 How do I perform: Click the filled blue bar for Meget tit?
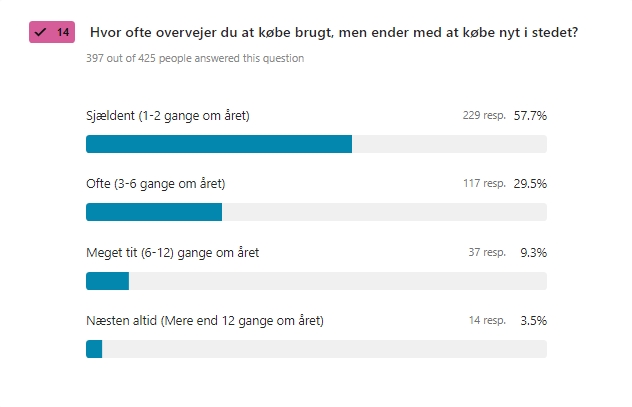[108, 281]
